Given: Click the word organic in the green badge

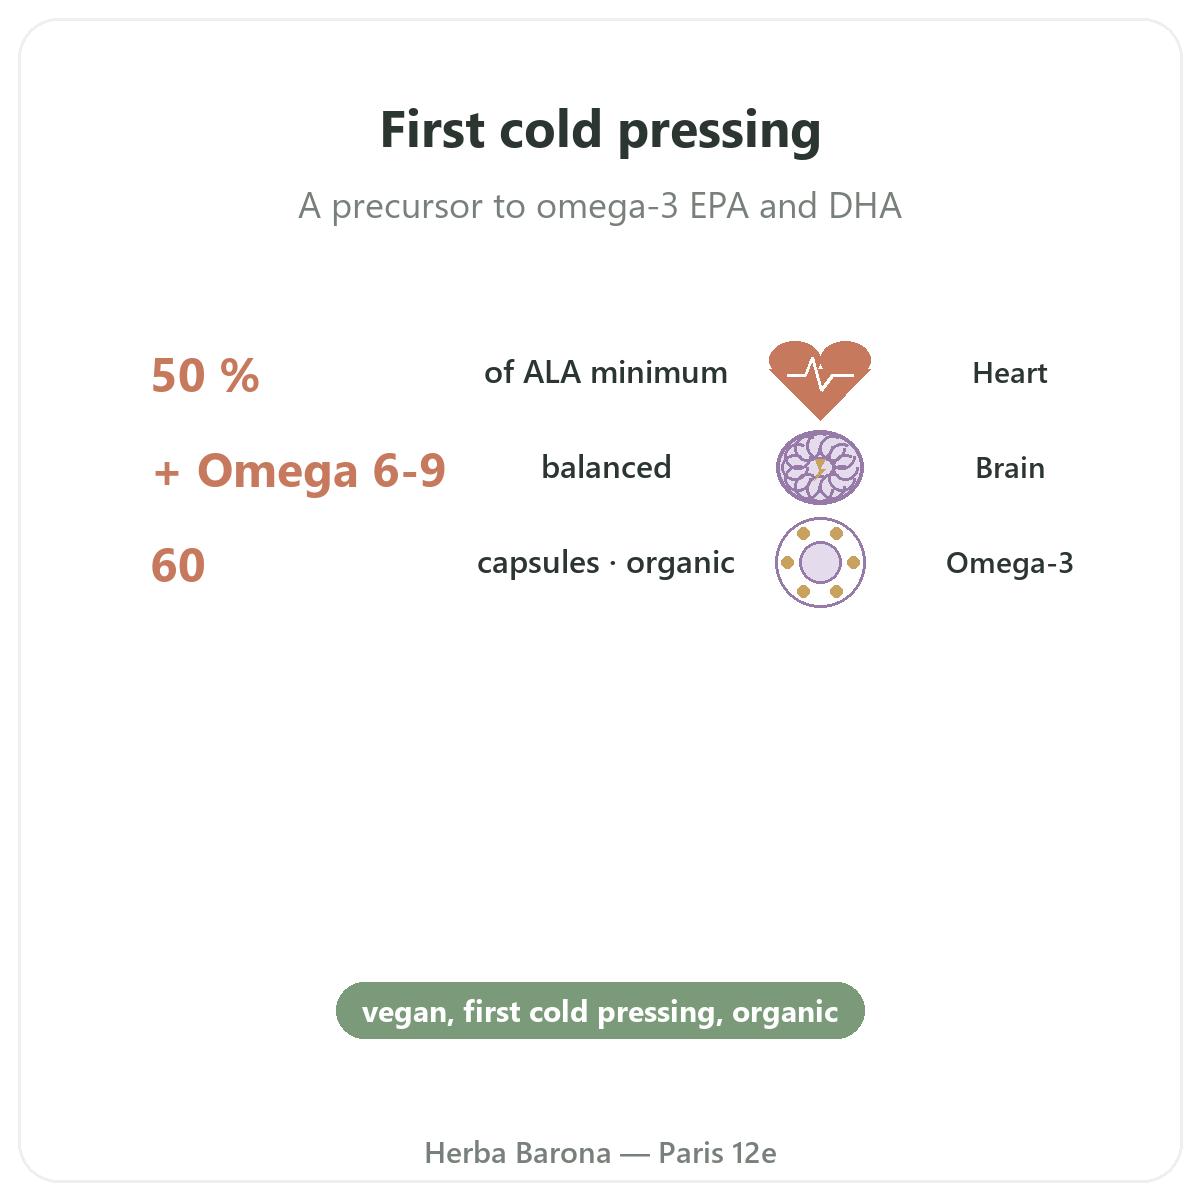Looking at the screenshot, I should pos(785,1012).
